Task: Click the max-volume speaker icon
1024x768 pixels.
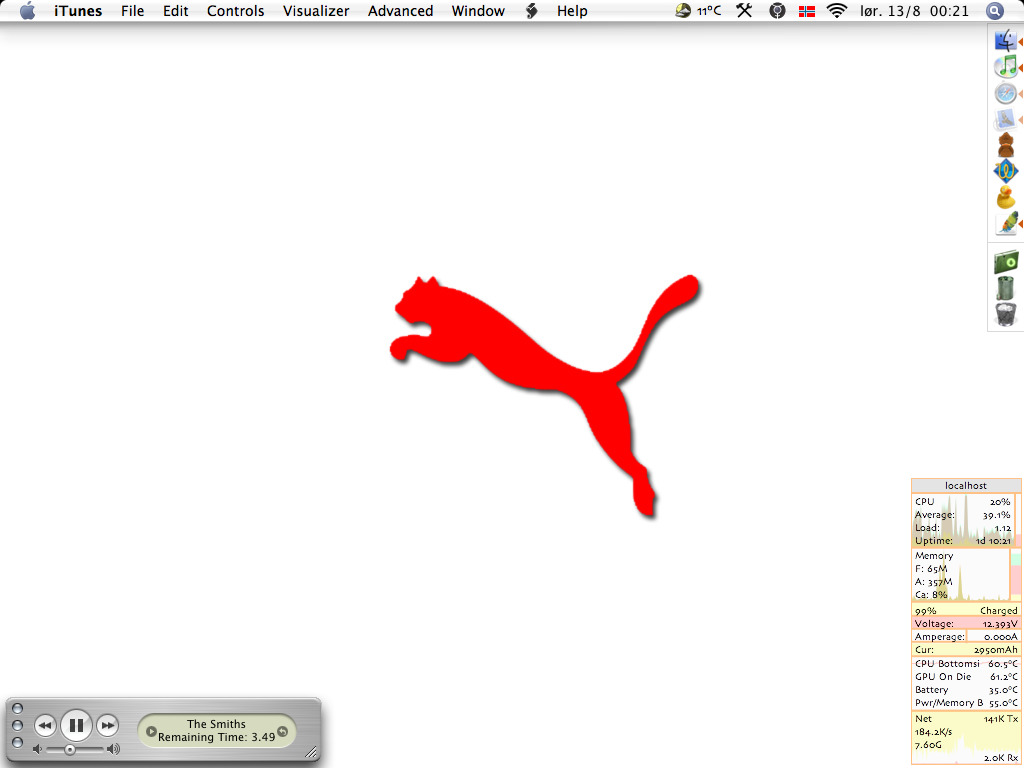Action: pyautogui.click(x=114, y=749)
